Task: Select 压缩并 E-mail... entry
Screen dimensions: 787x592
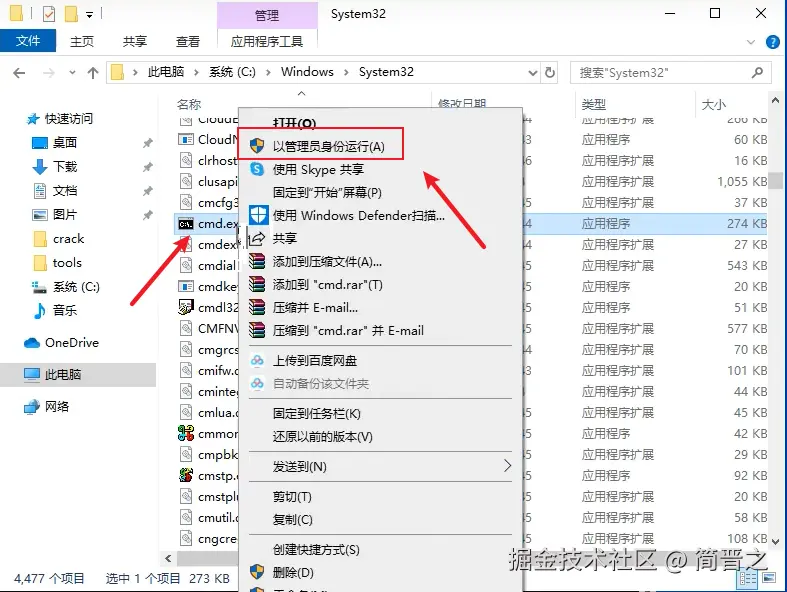Action: 315,308
